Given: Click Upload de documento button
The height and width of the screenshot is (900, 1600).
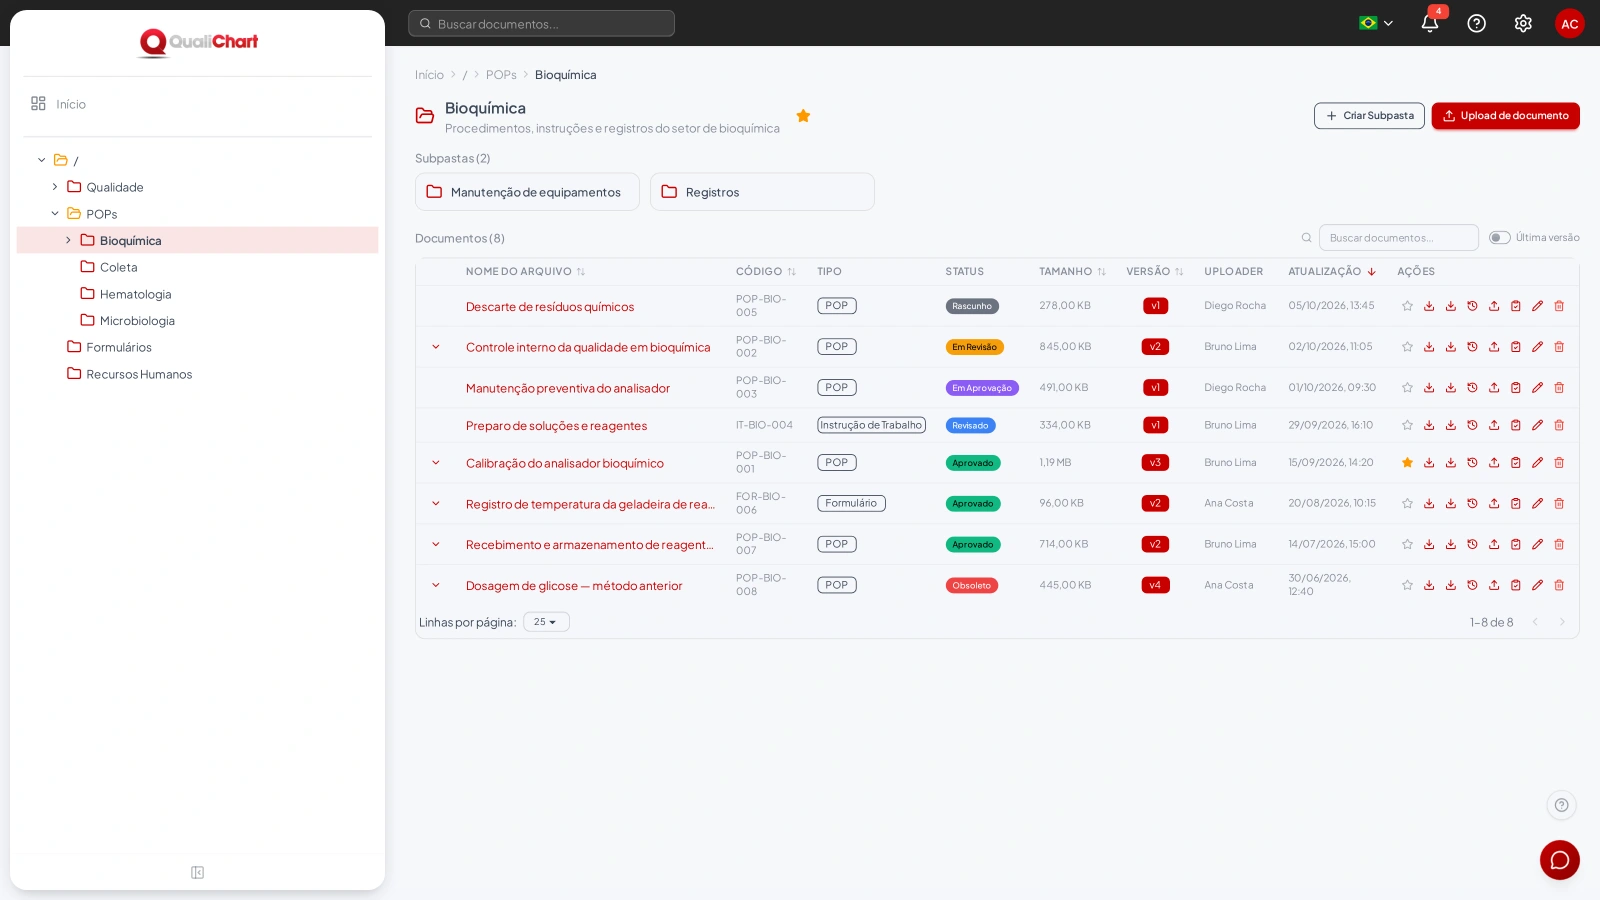Looking at the screenshot, I should coord(1505,116).
